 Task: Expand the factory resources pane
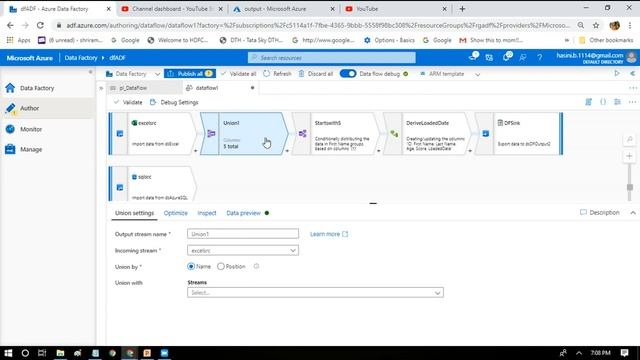click(x=101, y=88)
